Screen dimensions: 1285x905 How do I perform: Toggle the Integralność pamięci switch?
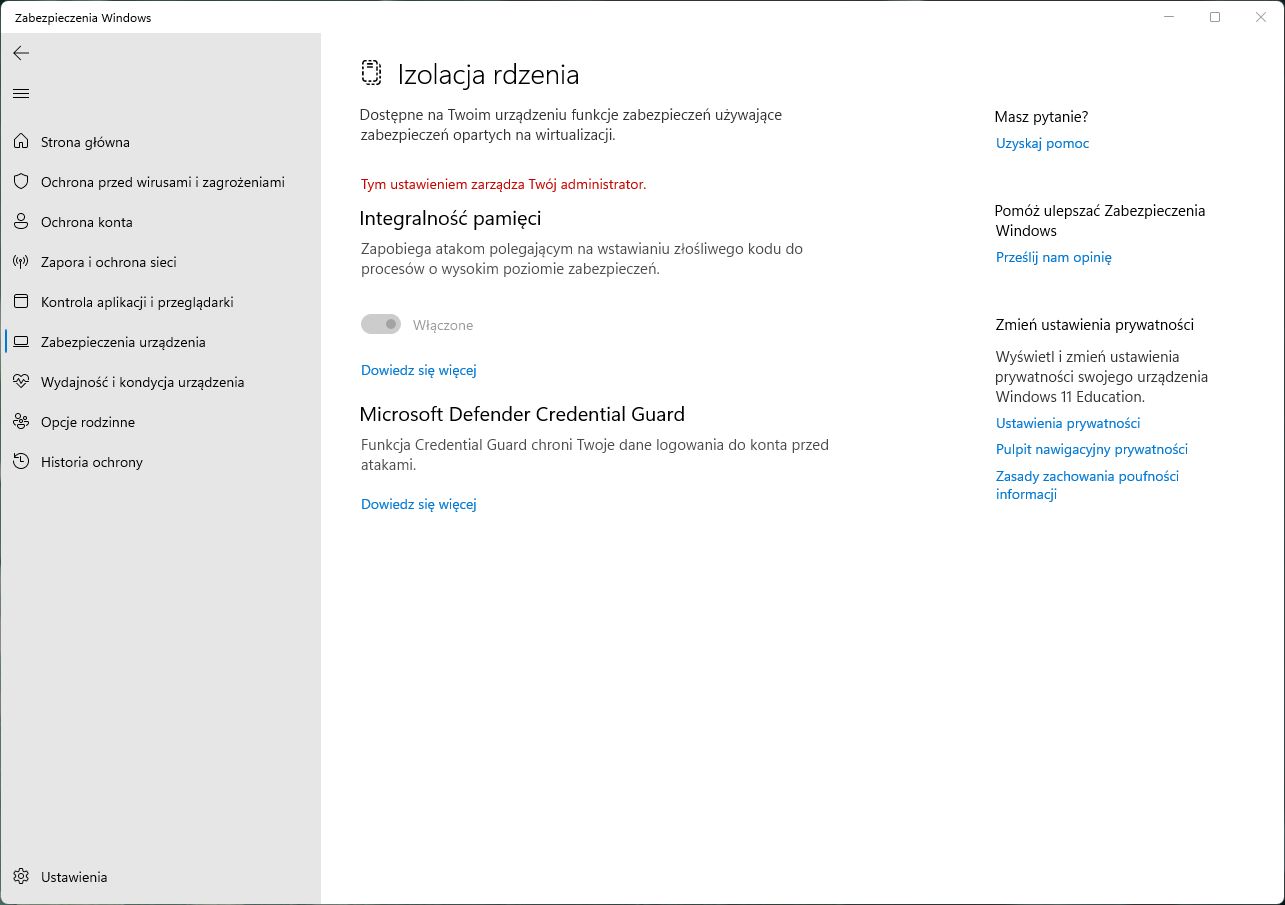[381, 325]
